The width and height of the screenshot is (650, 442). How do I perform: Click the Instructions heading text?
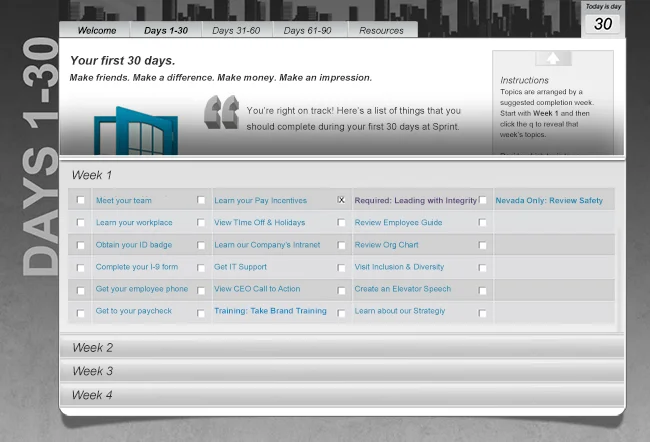tap(524, 80)
